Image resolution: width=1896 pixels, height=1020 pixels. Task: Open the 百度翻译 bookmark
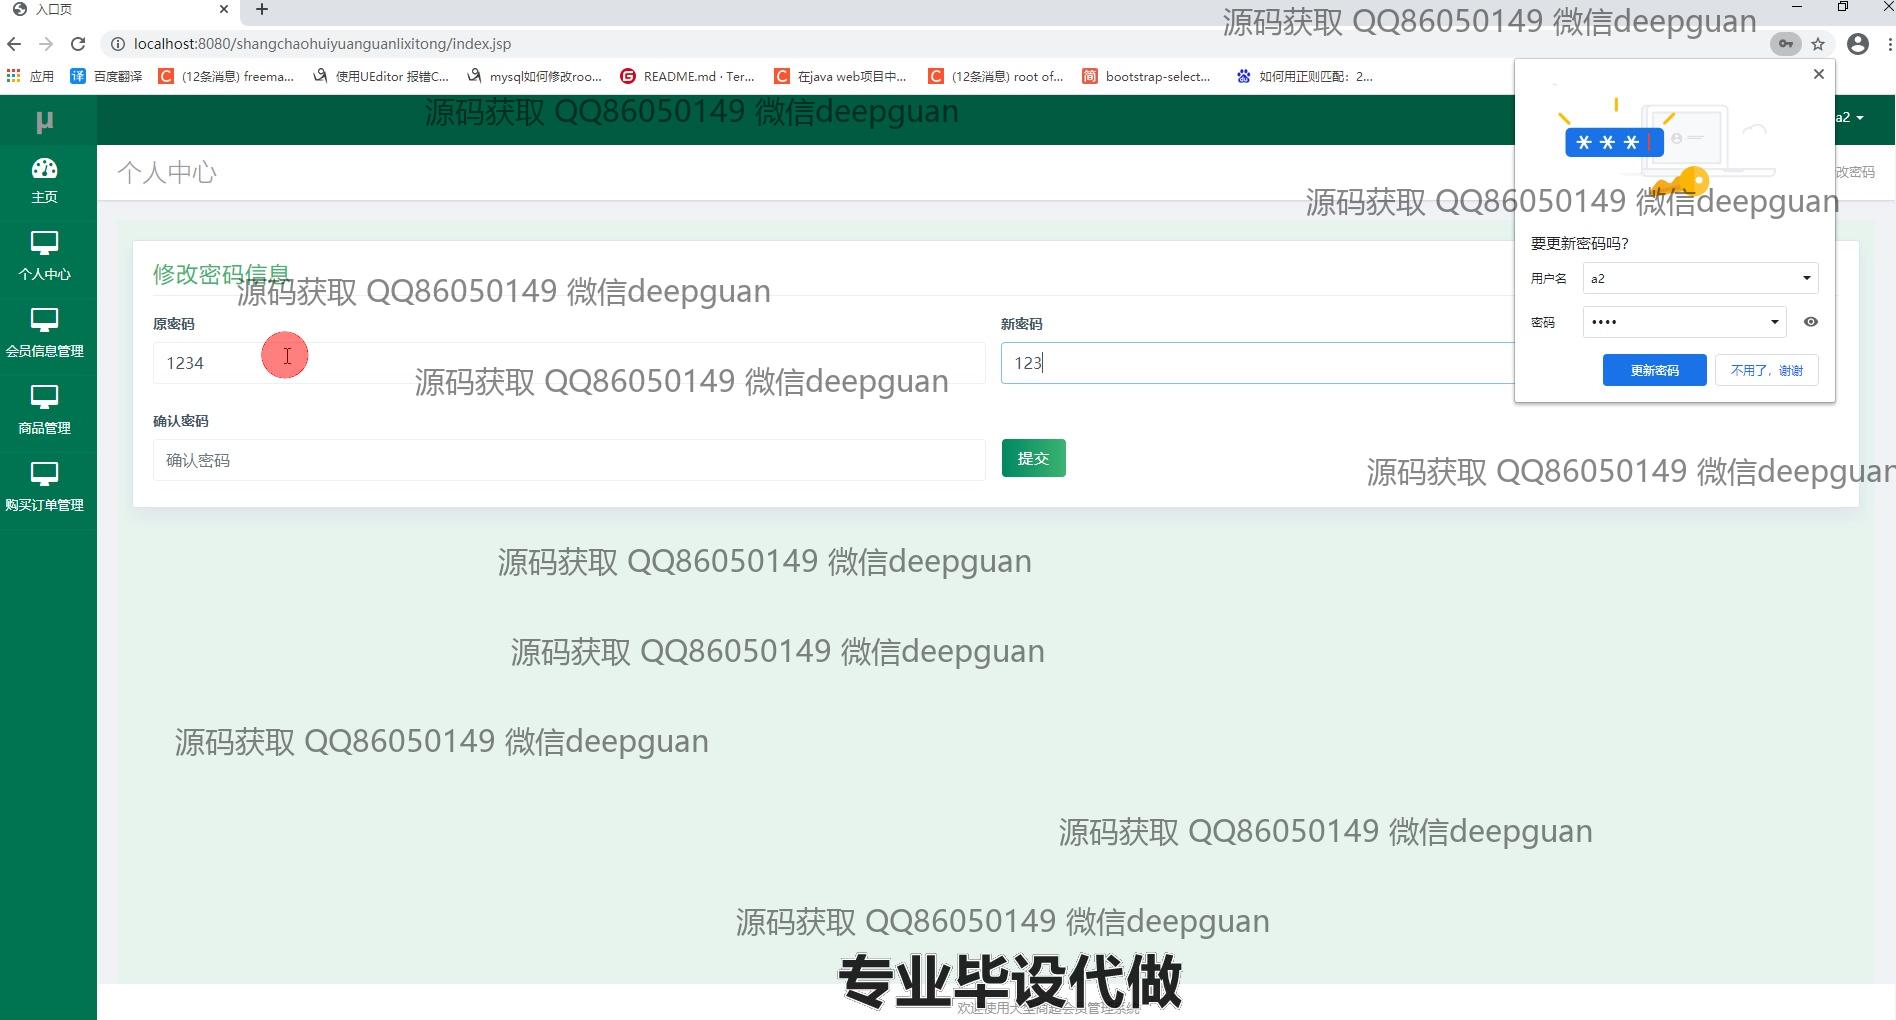[x=106, y=76]
